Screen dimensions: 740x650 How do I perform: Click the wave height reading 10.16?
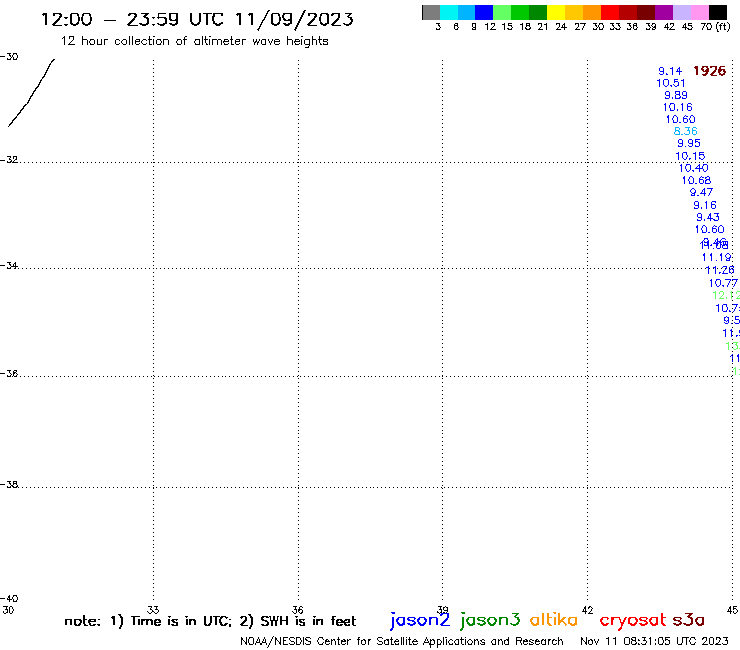(x=678, y=107)
